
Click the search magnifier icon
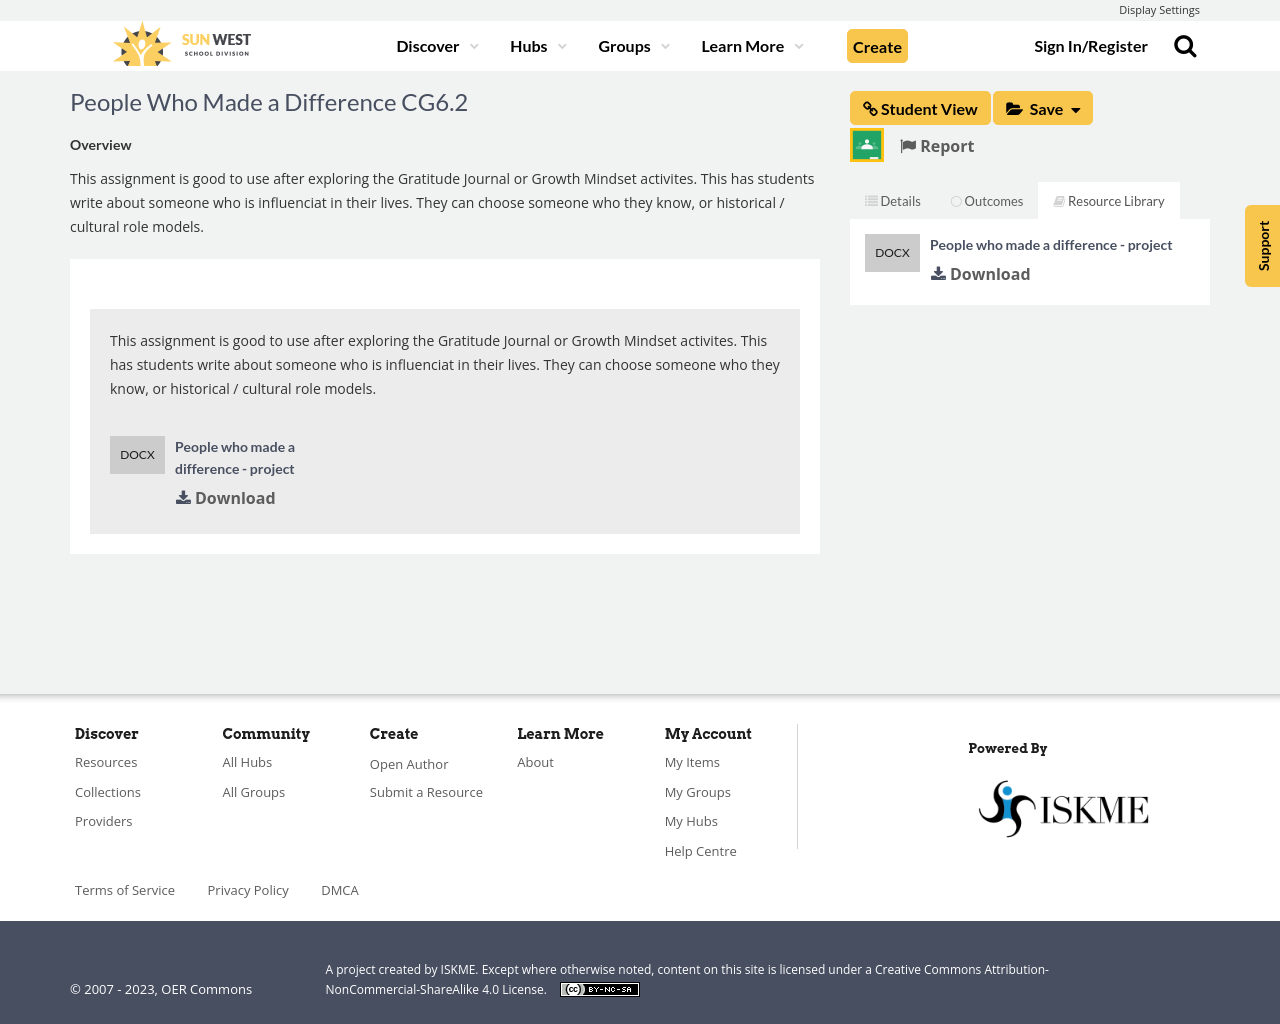click(x=1185, y=46)
